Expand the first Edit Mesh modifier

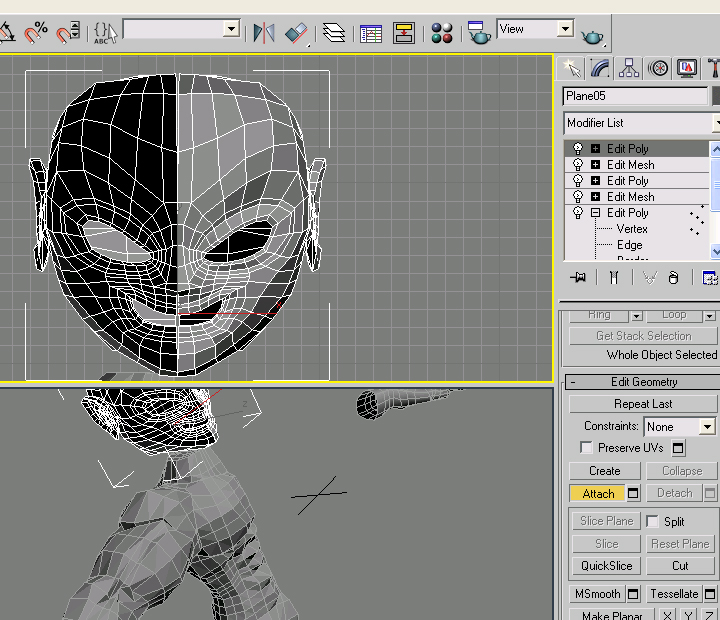pyautogui.click(x=596, y=165)
